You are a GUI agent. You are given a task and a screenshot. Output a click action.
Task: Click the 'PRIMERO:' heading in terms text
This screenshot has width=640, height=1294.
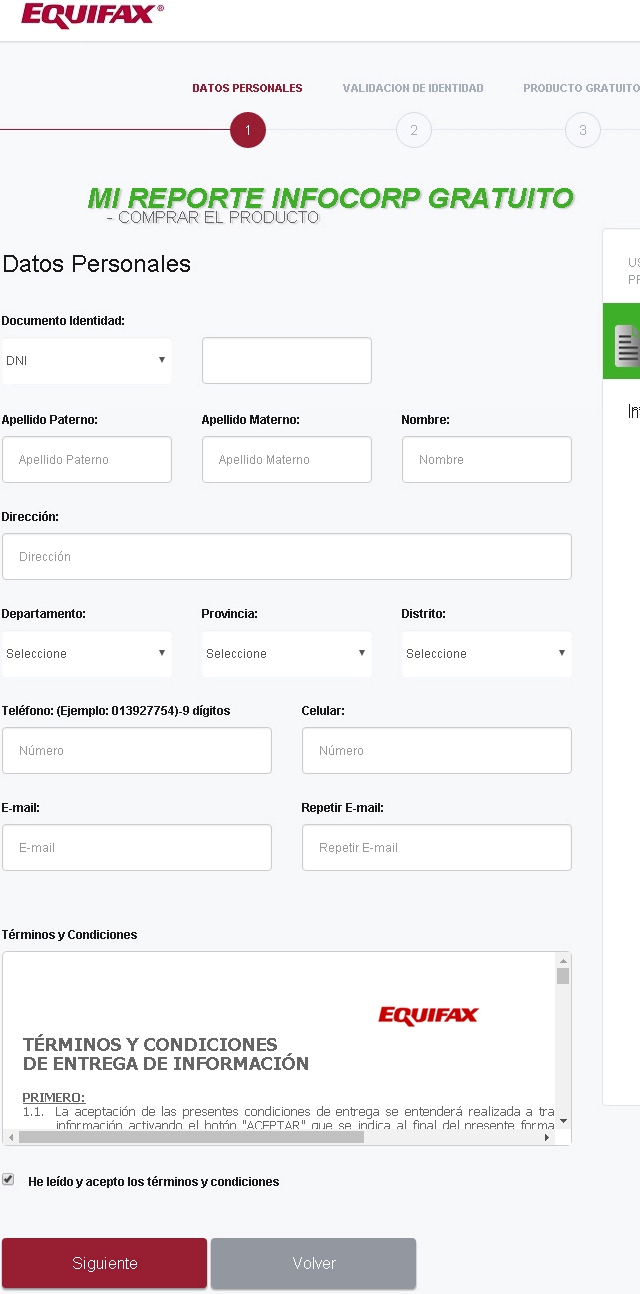click(x=54, y=1097)
